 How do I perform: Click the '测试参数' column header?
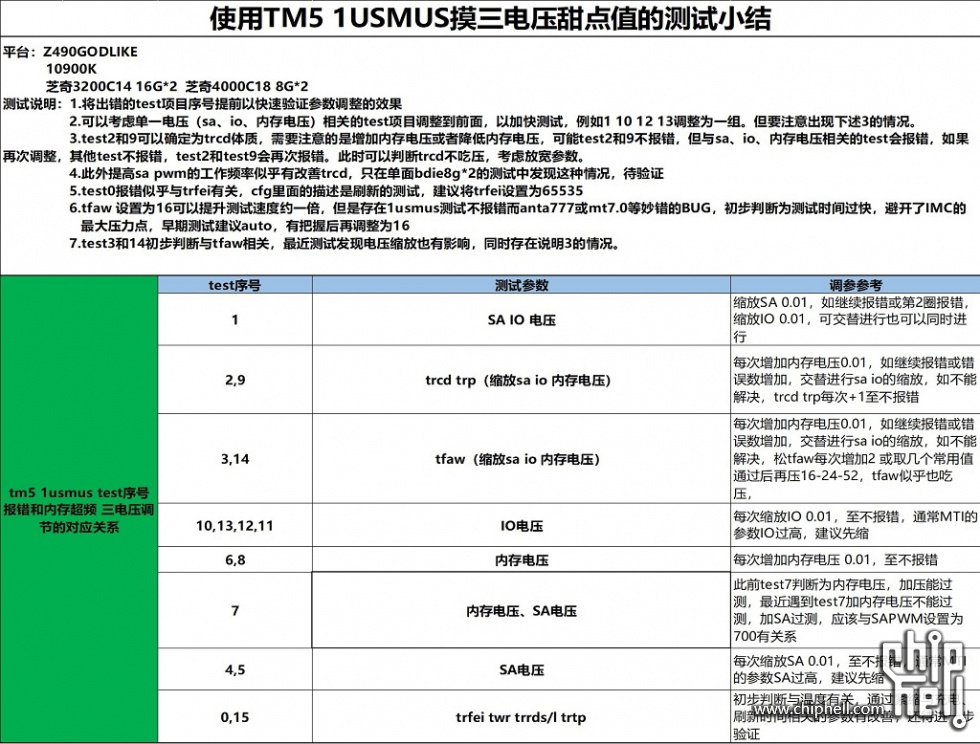(x=521, y=285)
